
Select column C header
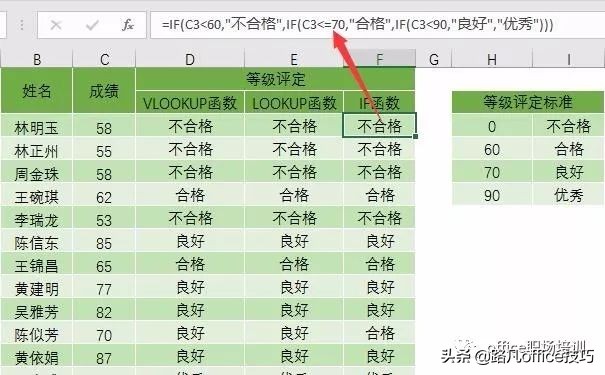(x=104, y=59)
